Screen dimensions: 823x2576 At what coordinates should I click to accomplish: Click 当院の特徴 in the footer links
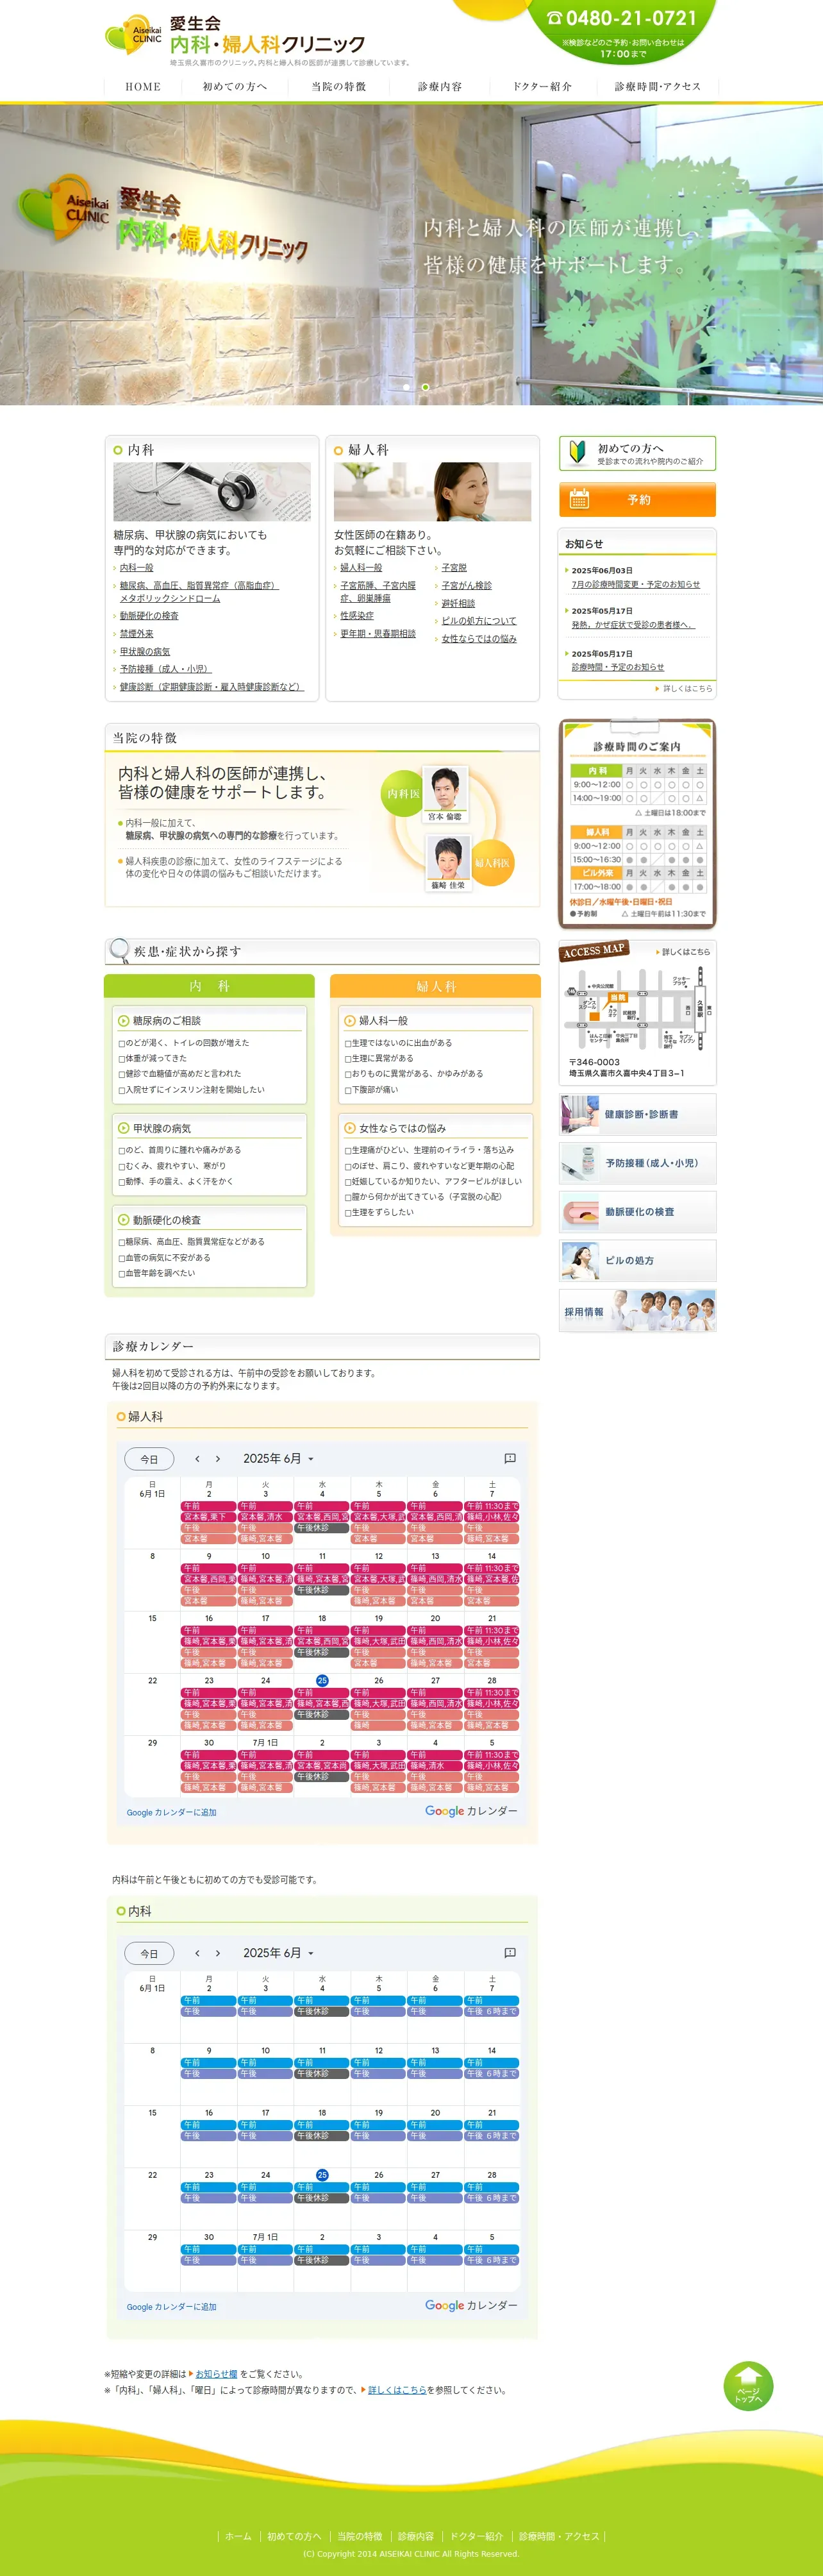359,2536
